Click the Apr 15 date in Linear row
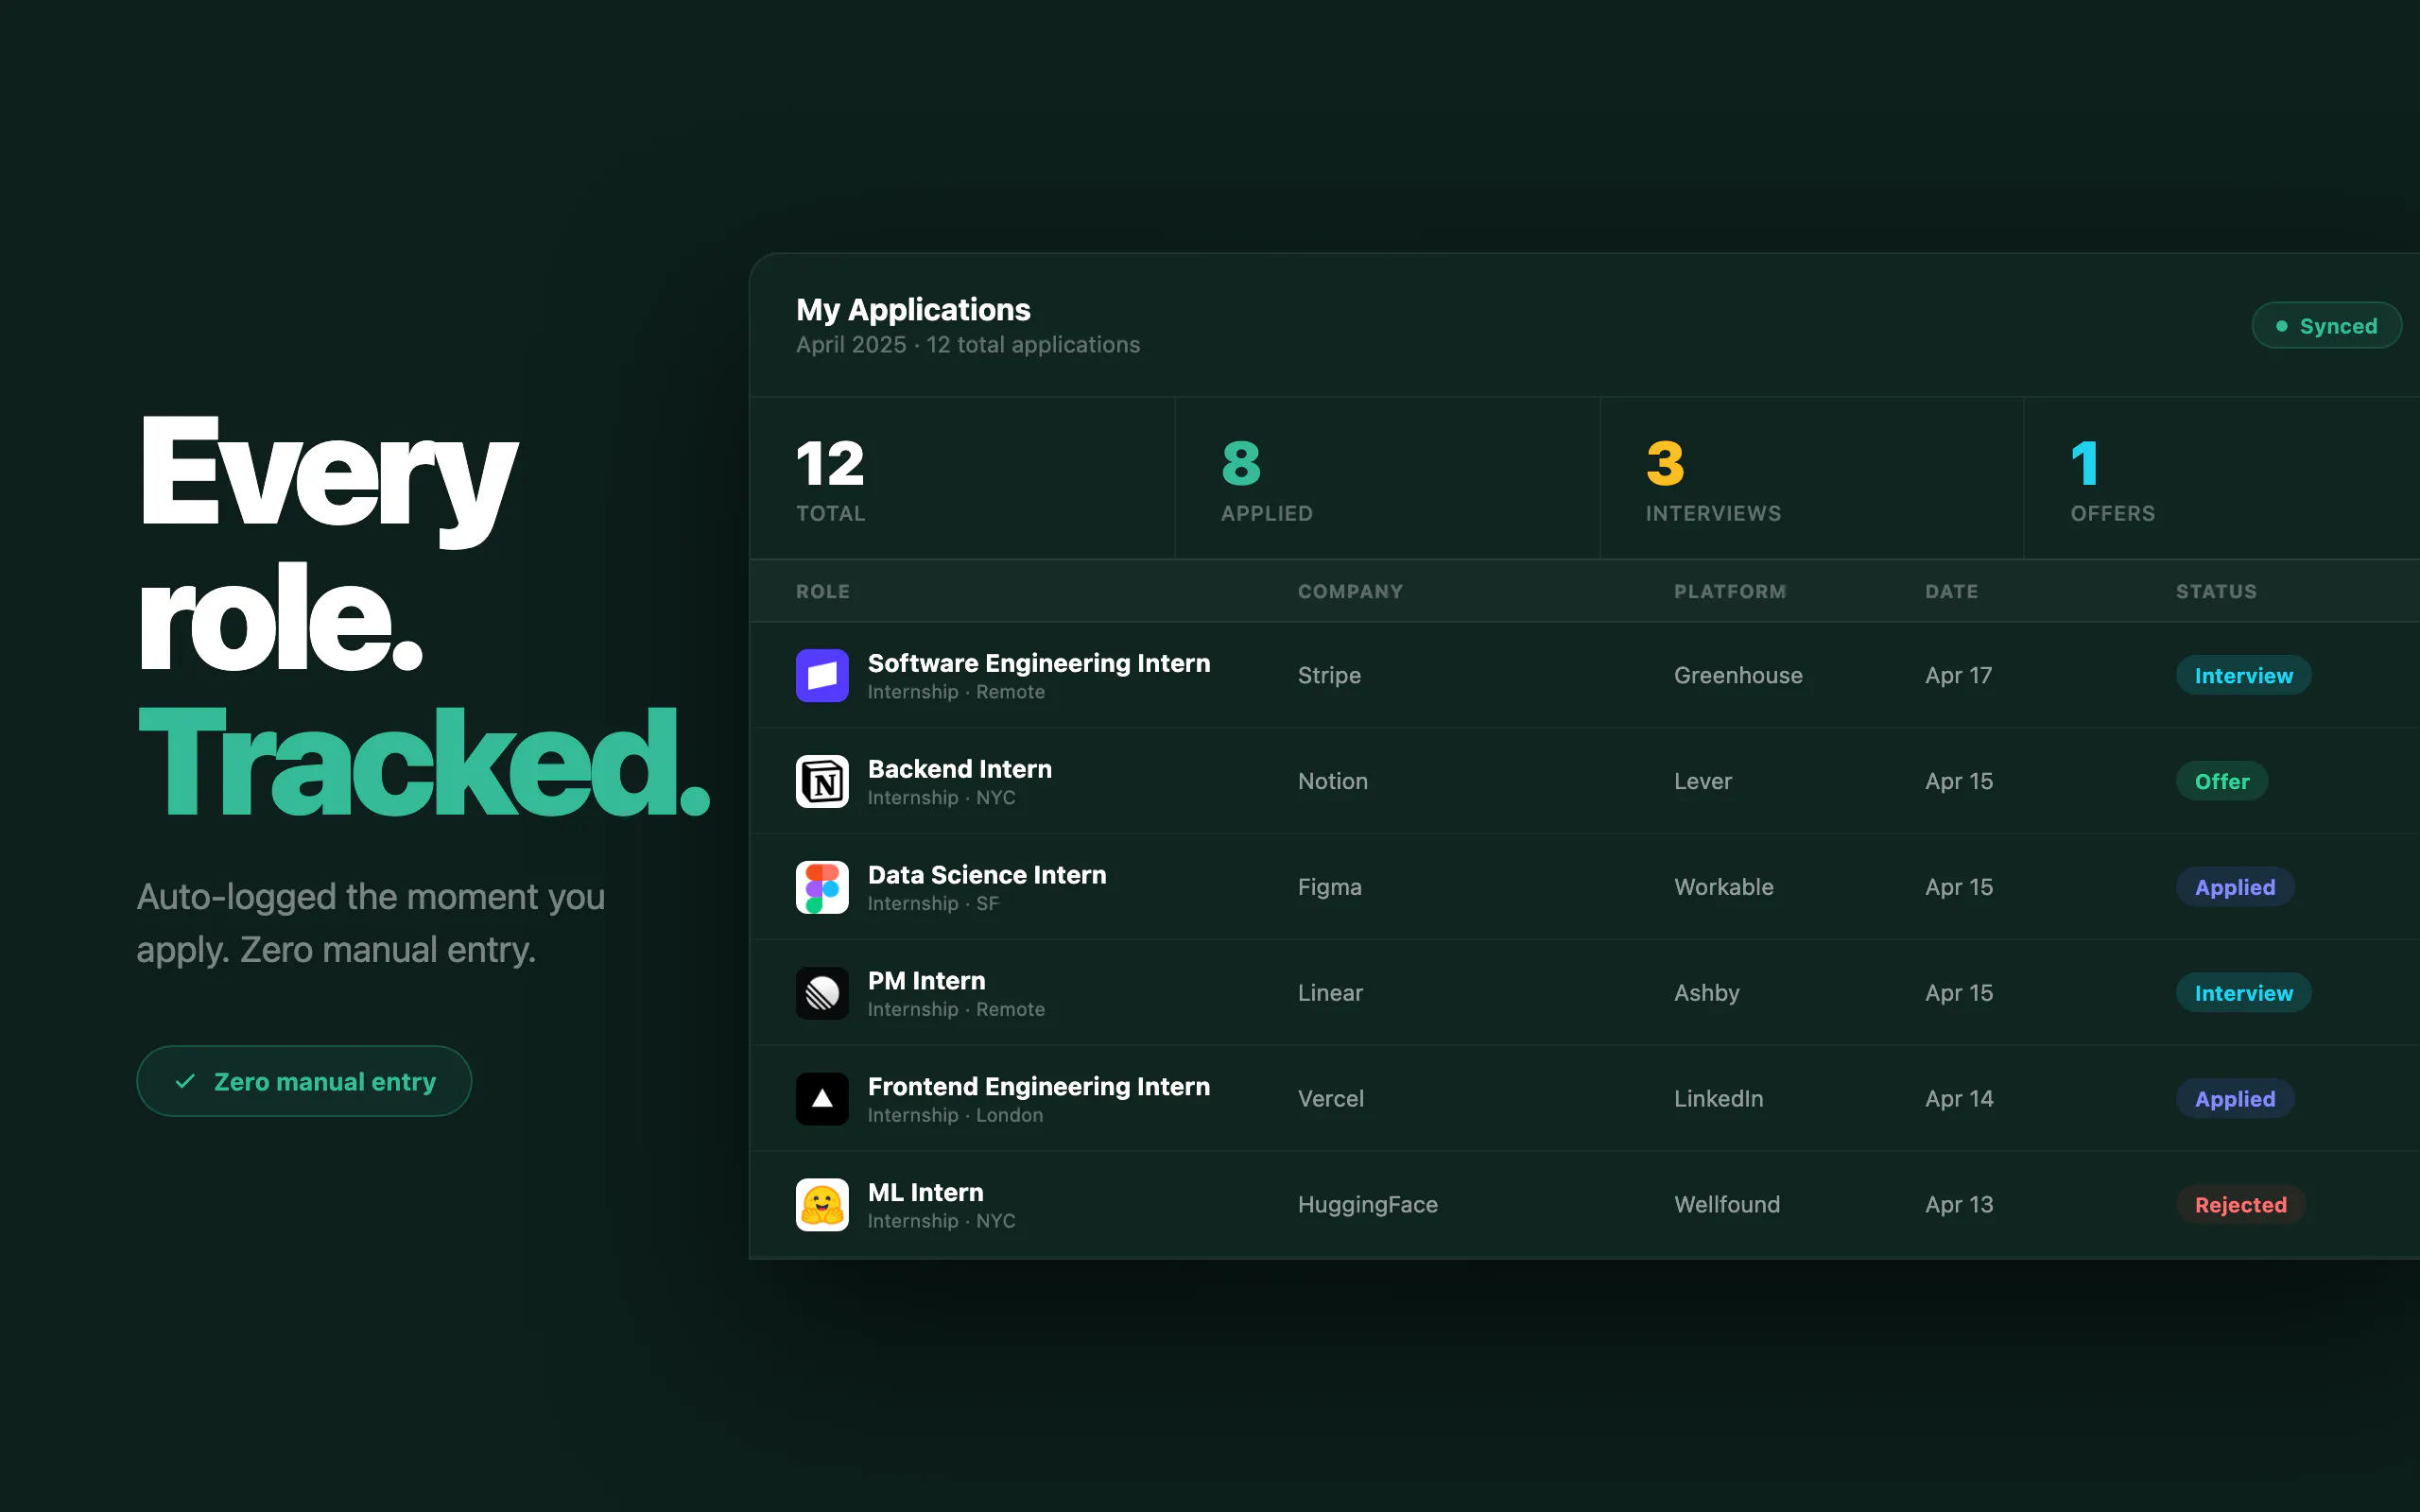This screenshot has width=2420, height=1512. tap(1959, 993)
